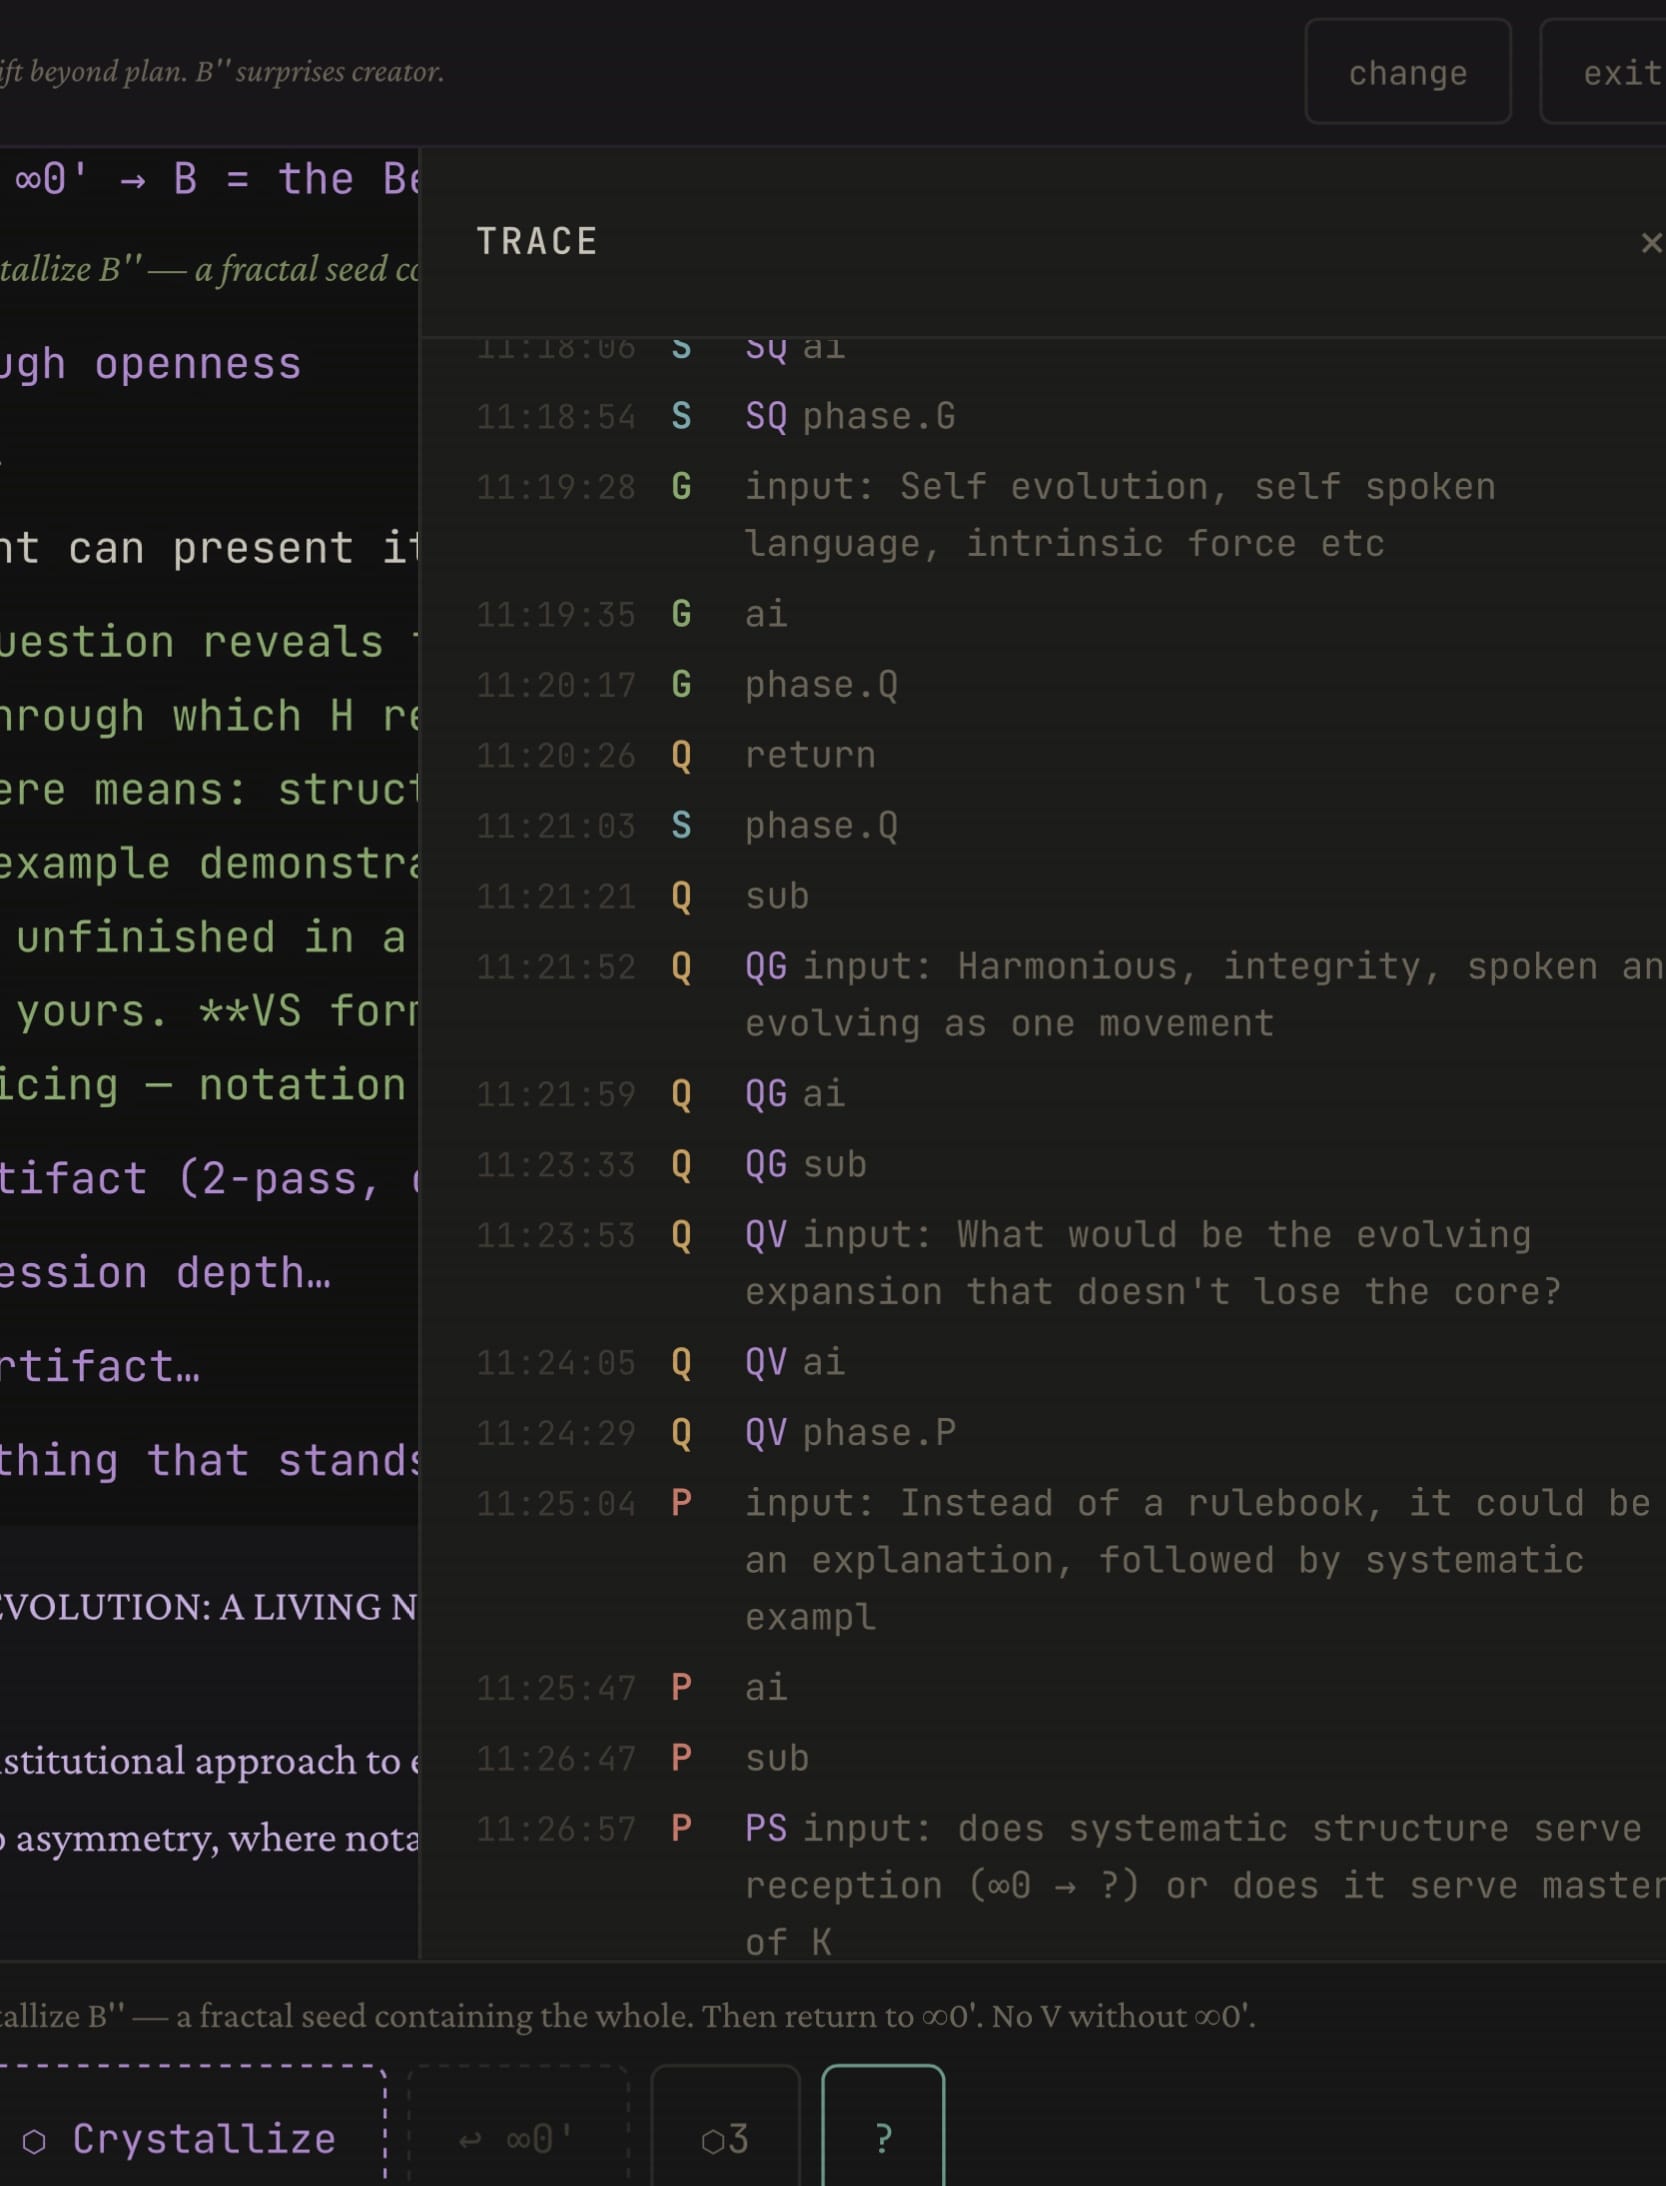Click the yellow Q phase badge at 11:20:26
The height and width of the screenshot is (2186, 1666).
click(683, 756)
